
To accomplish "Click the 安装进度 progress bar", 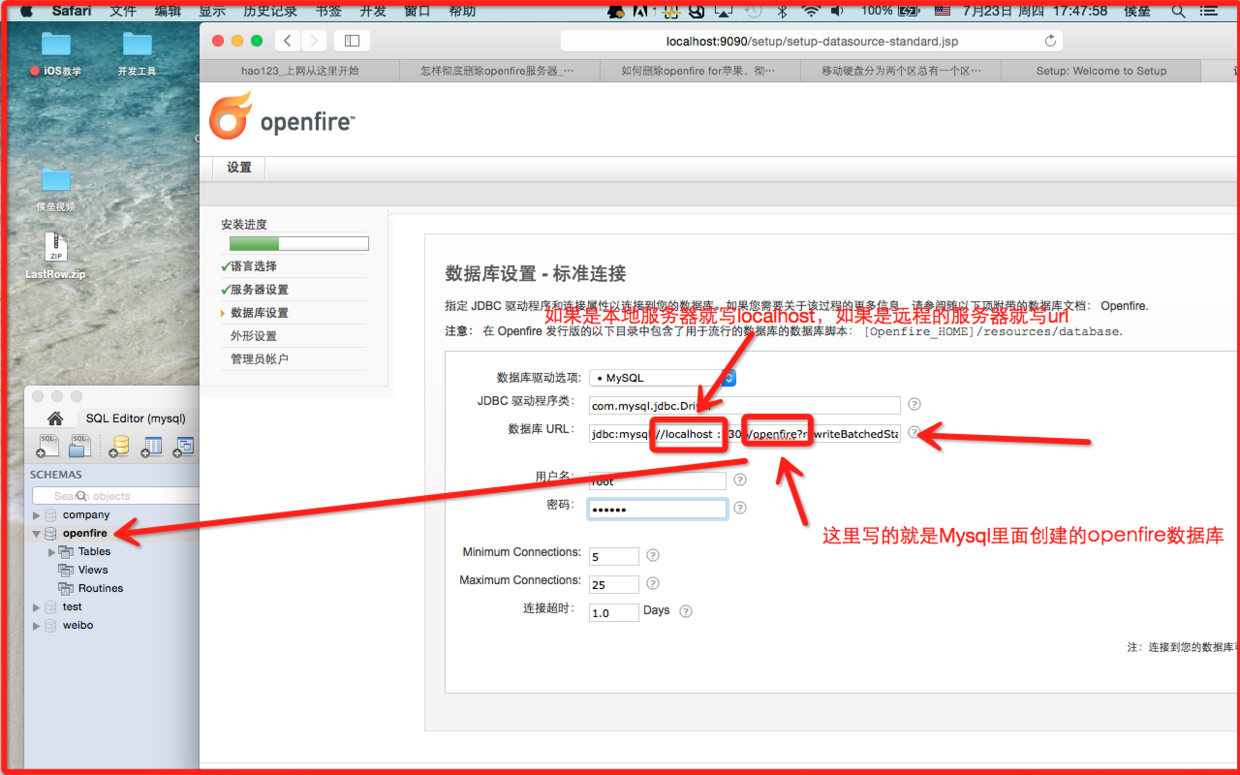I will 299,243.
